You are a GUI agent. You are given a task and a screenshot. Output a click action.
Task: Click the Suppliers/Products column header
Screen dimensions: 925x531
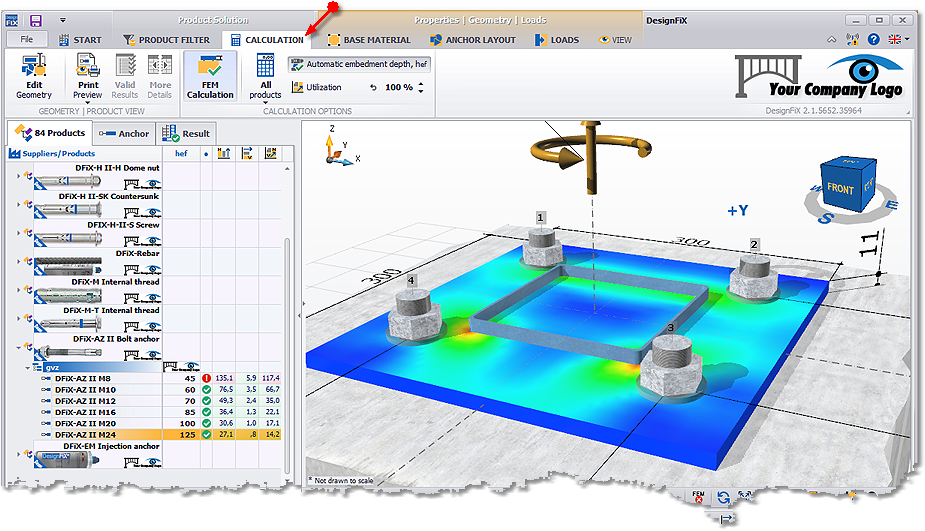pyautogui.click(x=84, y=153)
